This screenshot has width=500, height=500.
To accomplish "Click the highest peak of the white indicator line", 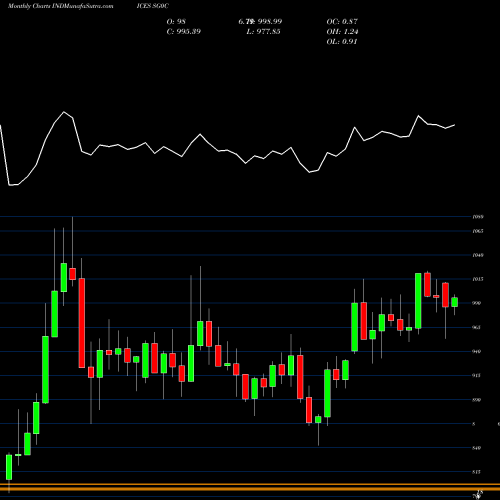I will coord(64,112).
